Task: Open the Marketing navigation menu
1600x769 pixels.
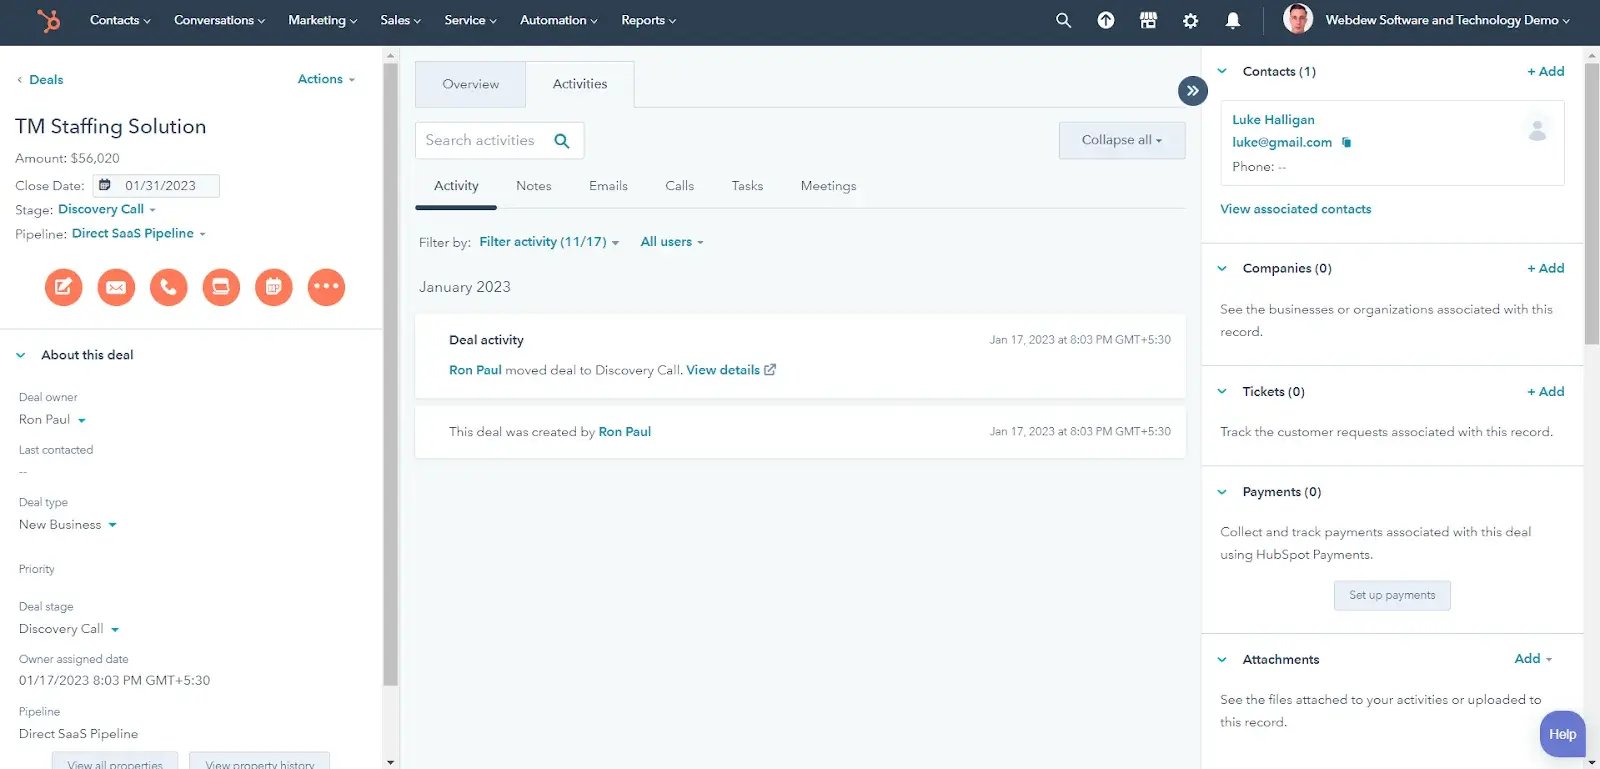Action: tap(322, 20)
